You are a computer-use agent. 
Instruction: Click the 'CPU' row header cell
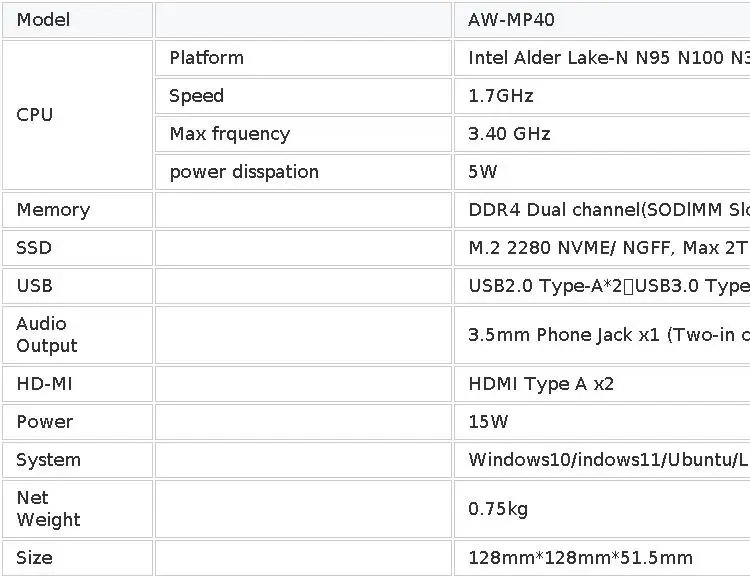[x=77, y=115]
